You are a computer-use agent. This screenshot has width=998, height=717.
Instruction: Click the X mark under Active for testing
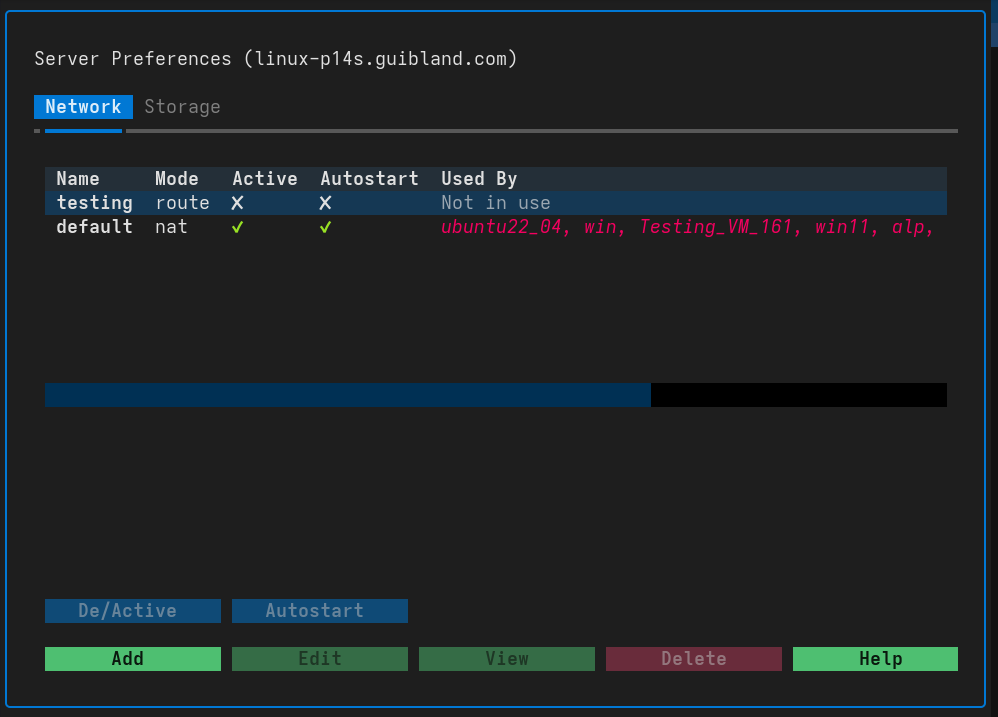point(237,203)
